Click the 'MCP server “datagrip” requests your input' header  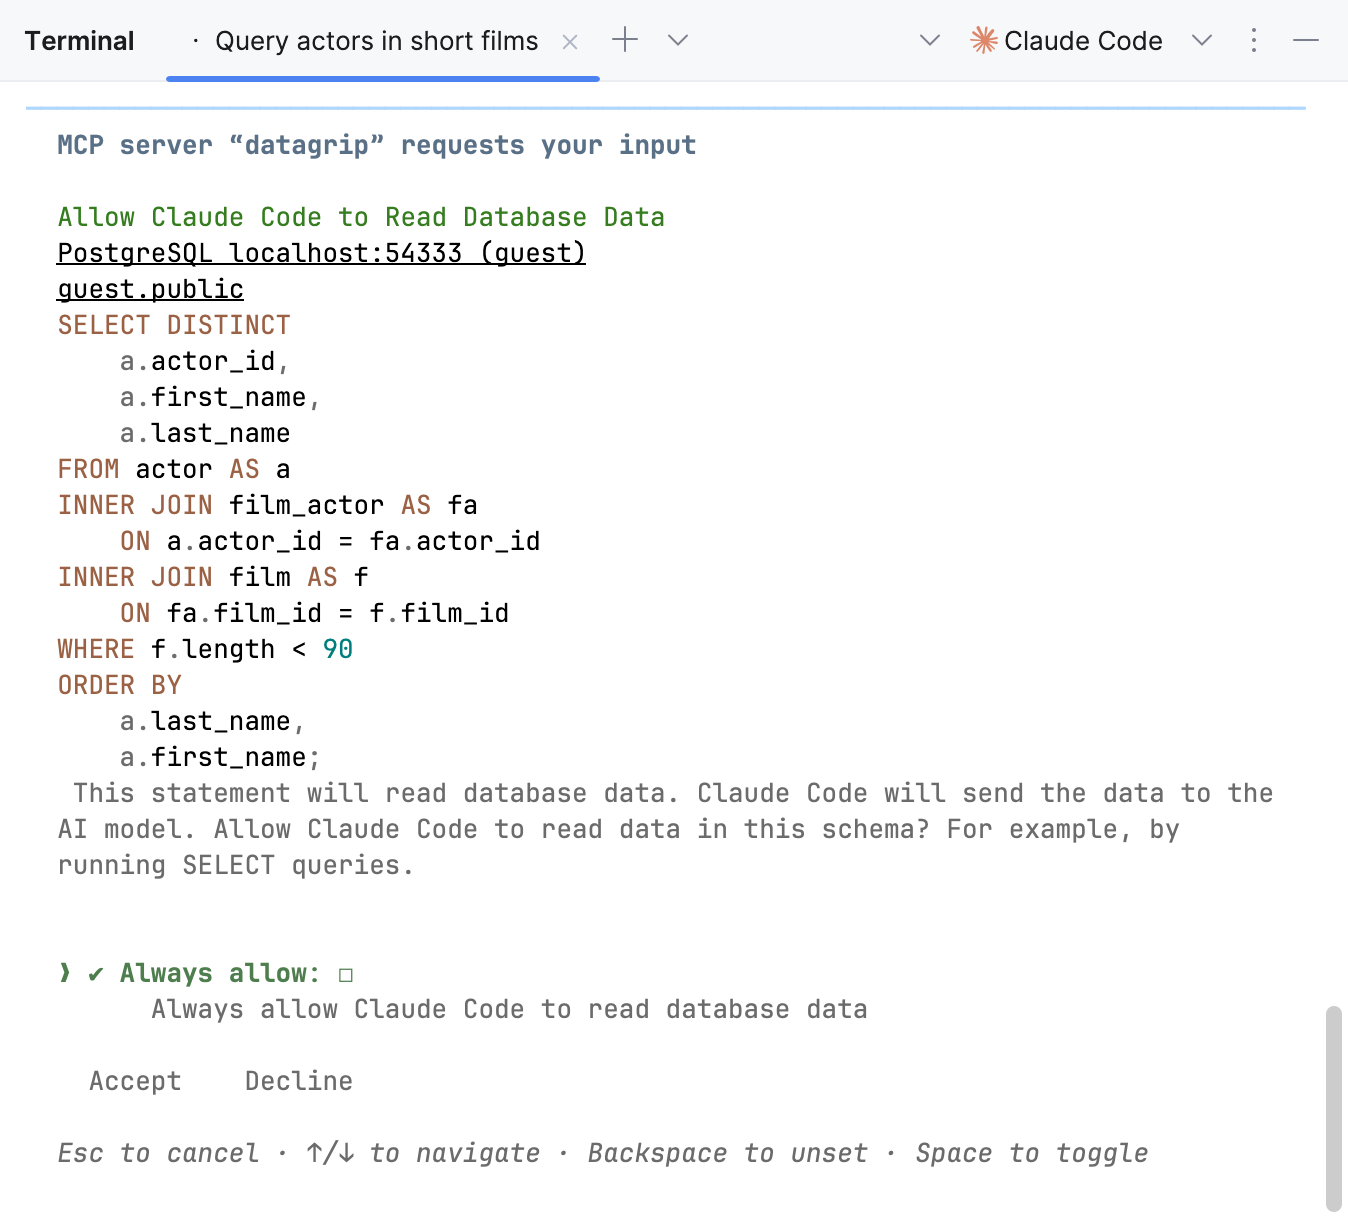coord(377,145)
